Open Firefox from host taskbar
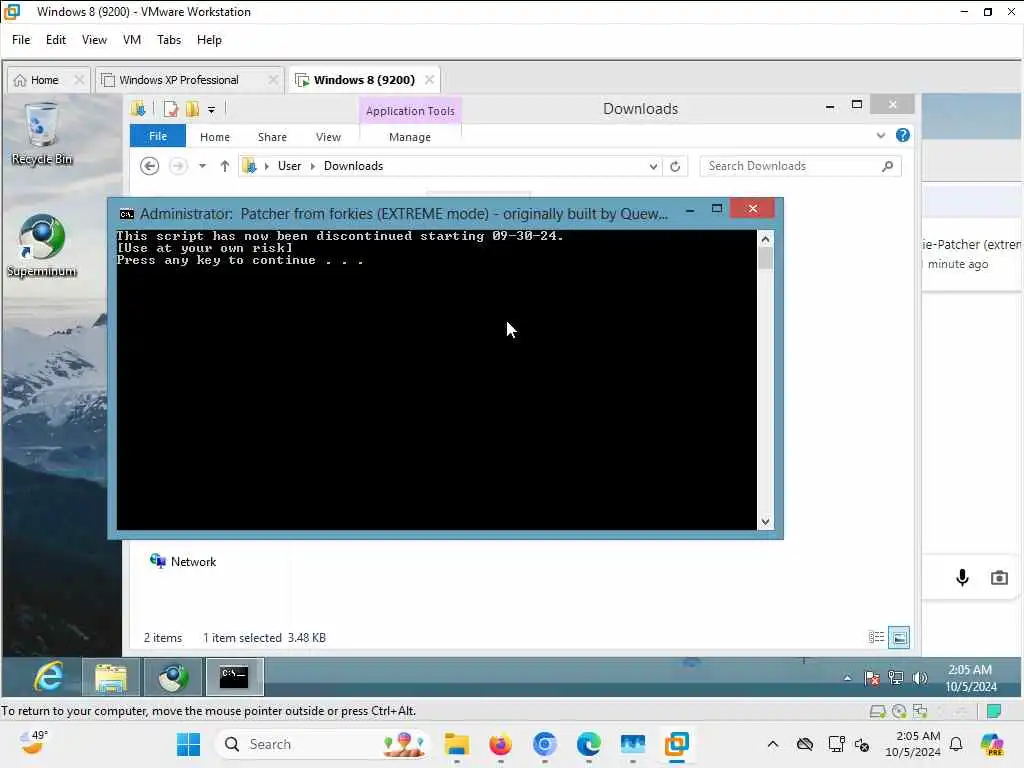This screenshot has width=1024, height=768. click(500, 744)
